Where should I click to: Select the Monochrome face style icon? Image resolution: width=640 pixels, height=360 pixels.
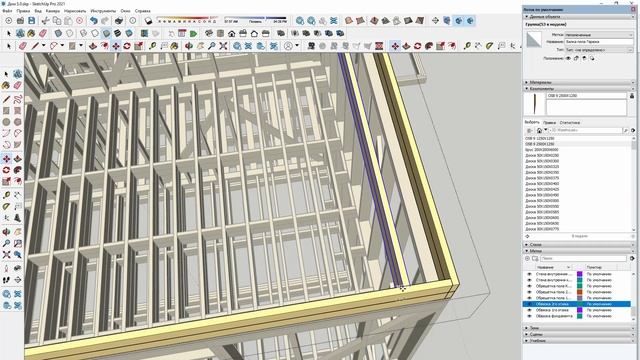(129, 33)
